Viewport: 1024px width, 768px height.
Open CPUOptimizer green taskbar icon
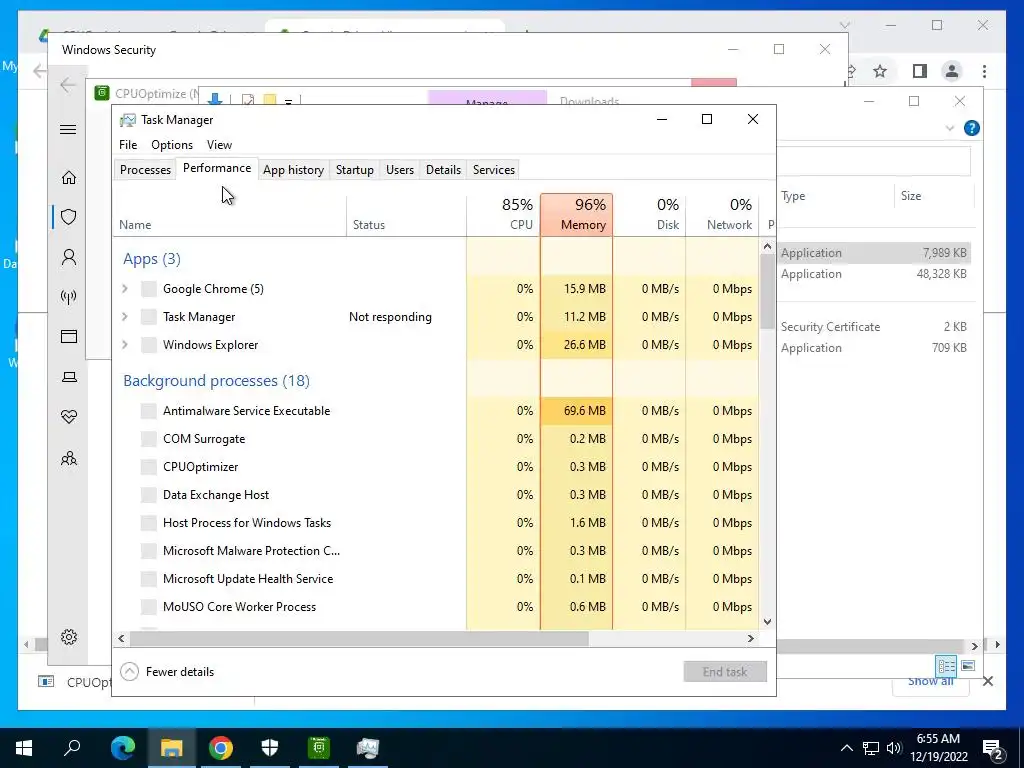click(319, 748)
